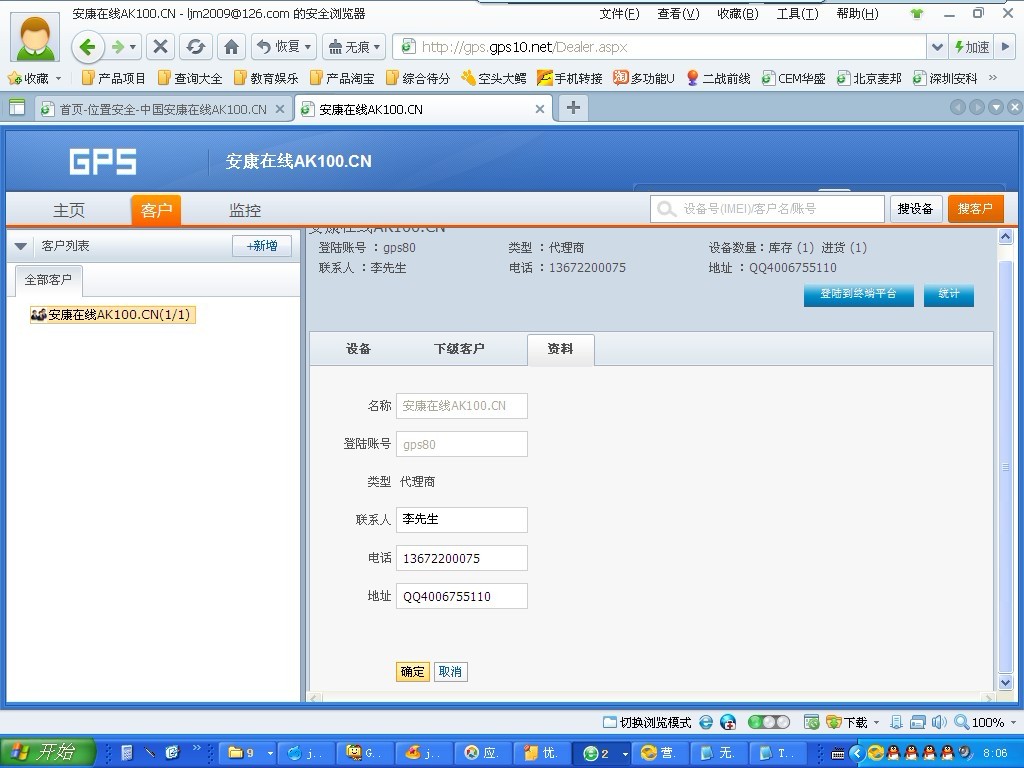Click the device/customer search input field
The height and width of the screenshot is (768, 1024).
coord(767,209)
